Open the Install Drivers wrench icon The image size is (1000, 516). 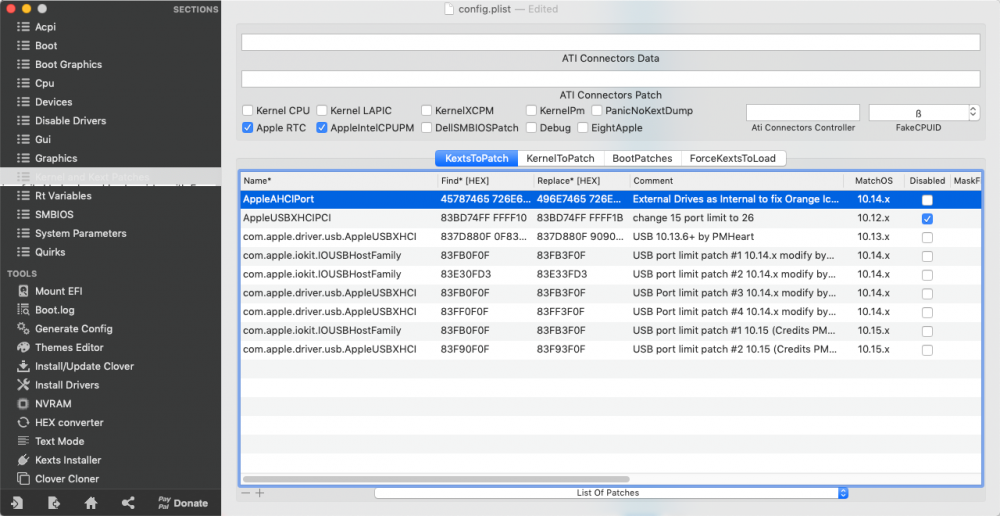point(24,385)
